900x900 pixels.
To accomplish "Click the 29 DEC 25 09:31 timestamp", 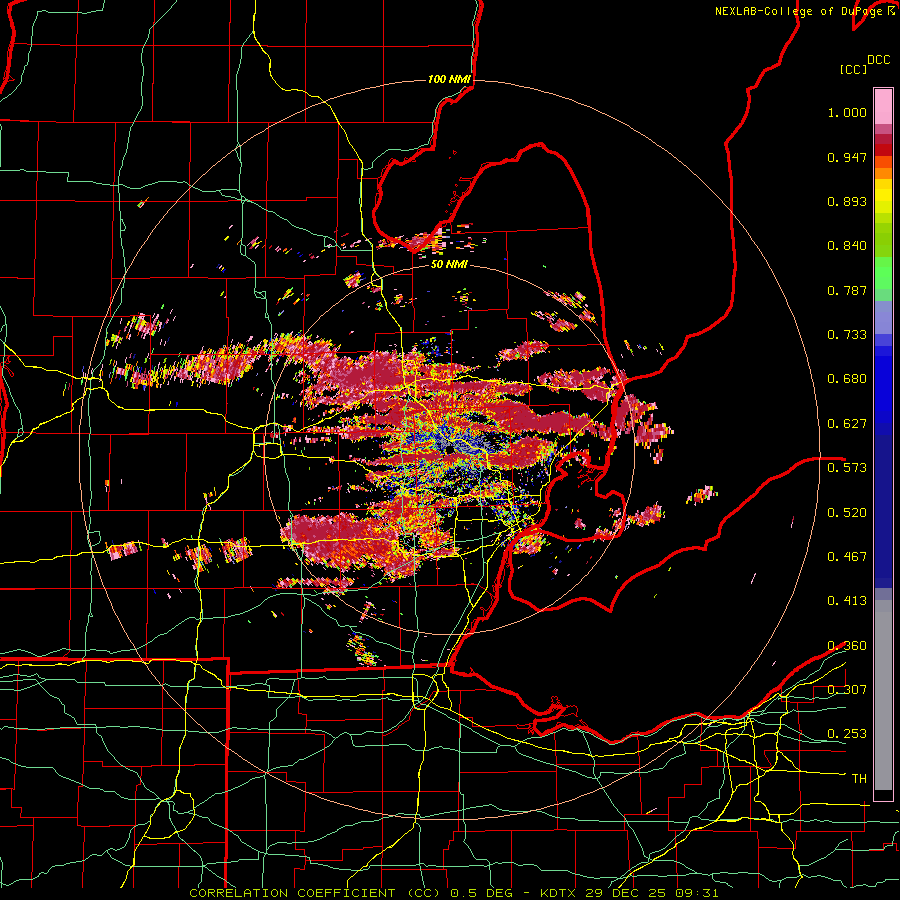I will (x=652, y=893).
